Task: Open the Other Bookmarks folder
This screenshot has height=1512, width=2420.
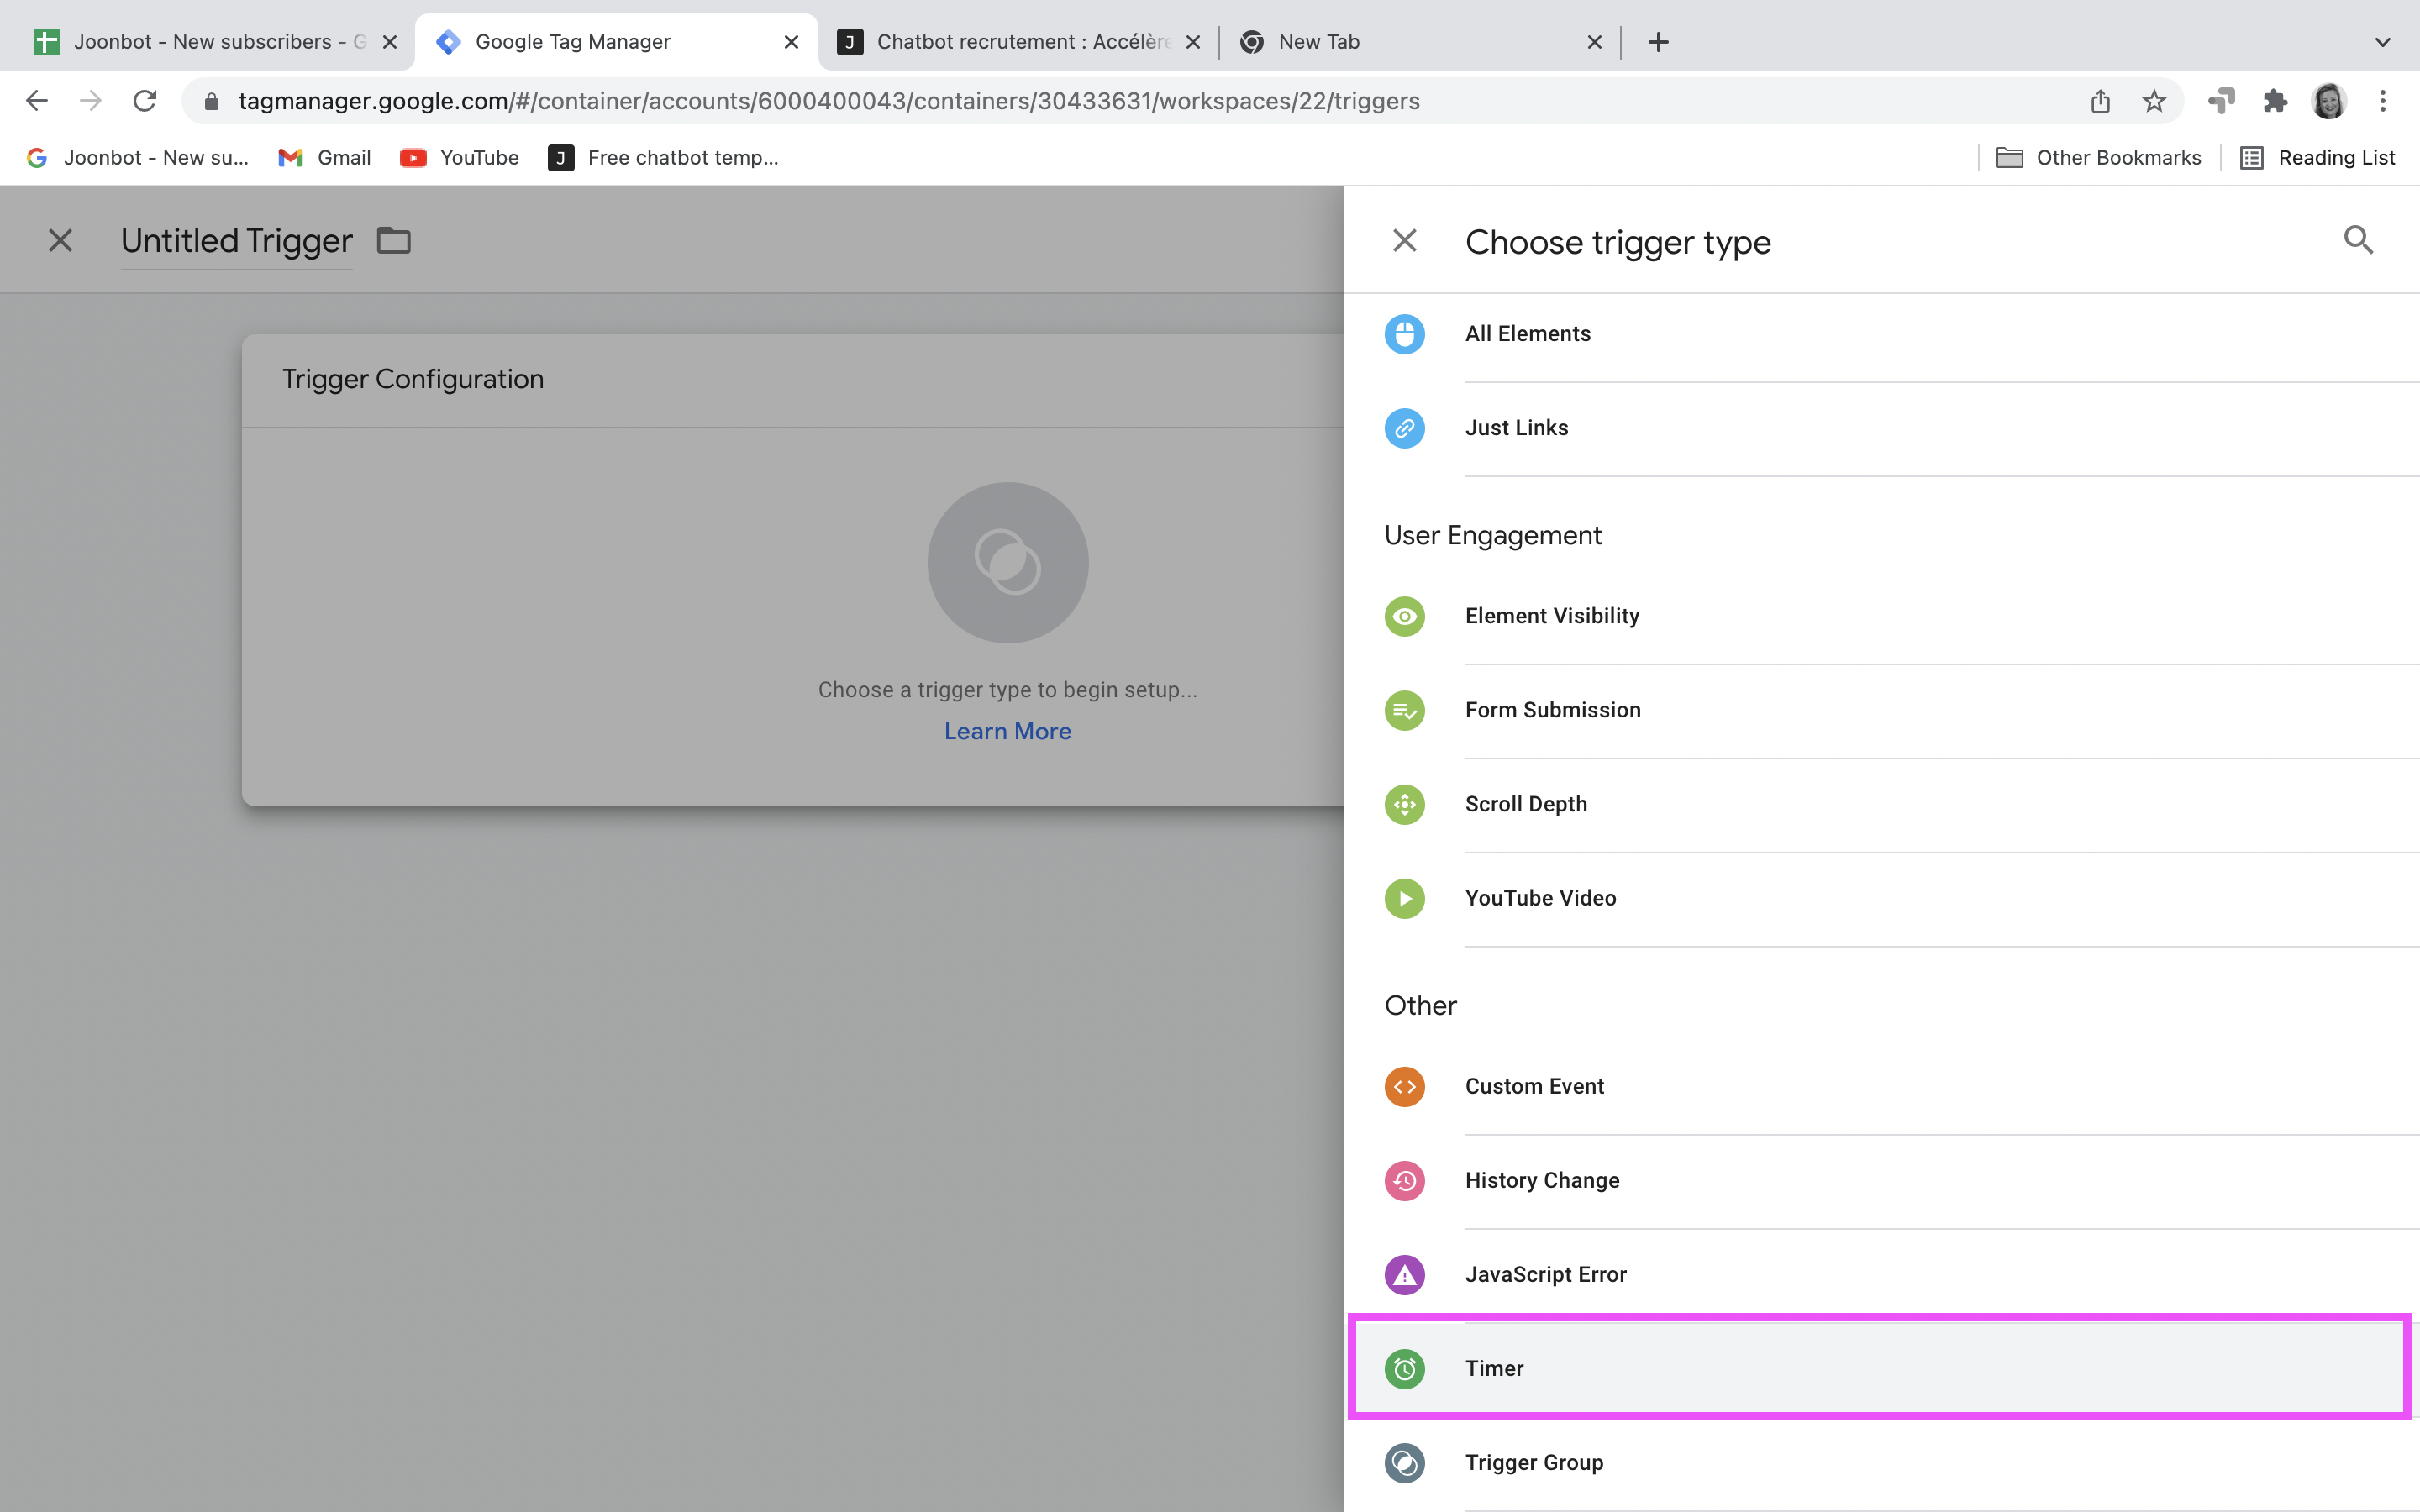Action: [x=2098, y=158]
